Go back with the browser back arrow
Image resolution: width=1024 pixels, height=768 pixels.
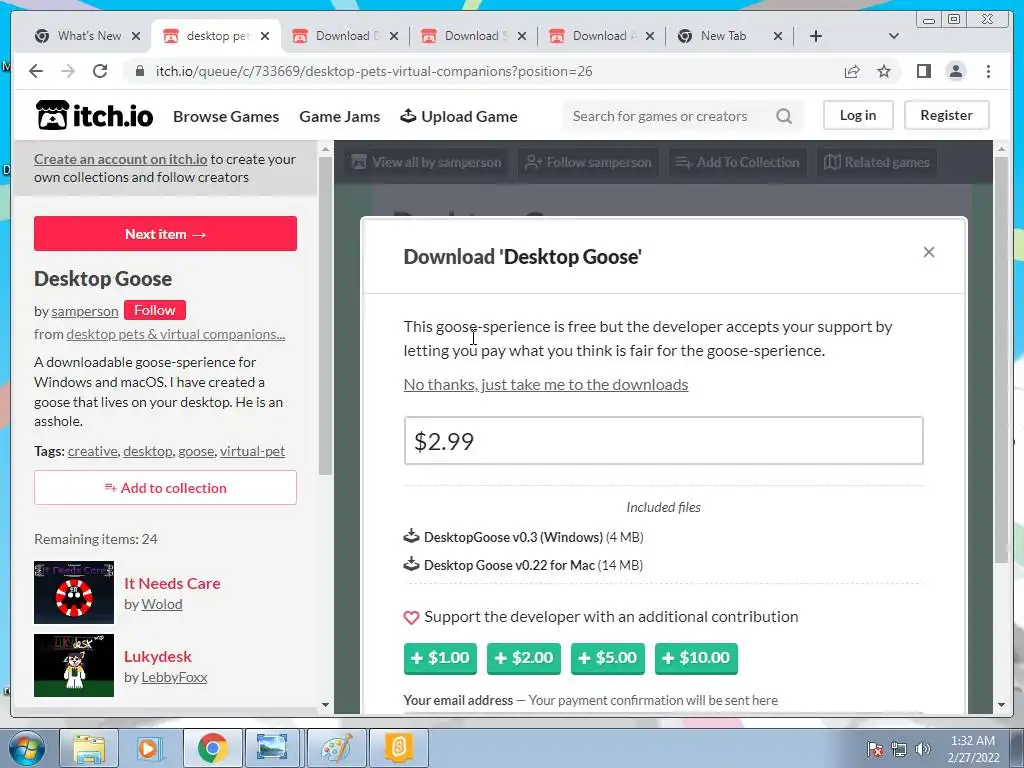tap(36, 71)
